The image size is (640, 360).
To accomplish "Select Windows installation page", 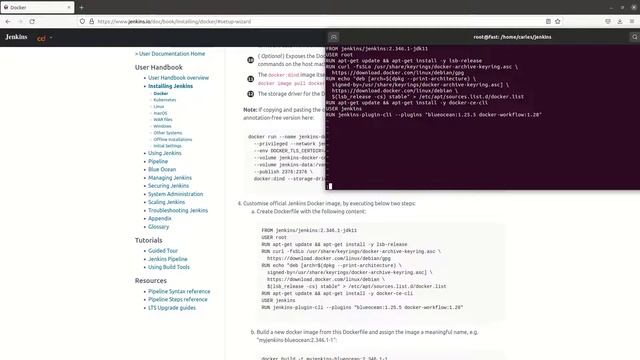I will tap(162, 126).
